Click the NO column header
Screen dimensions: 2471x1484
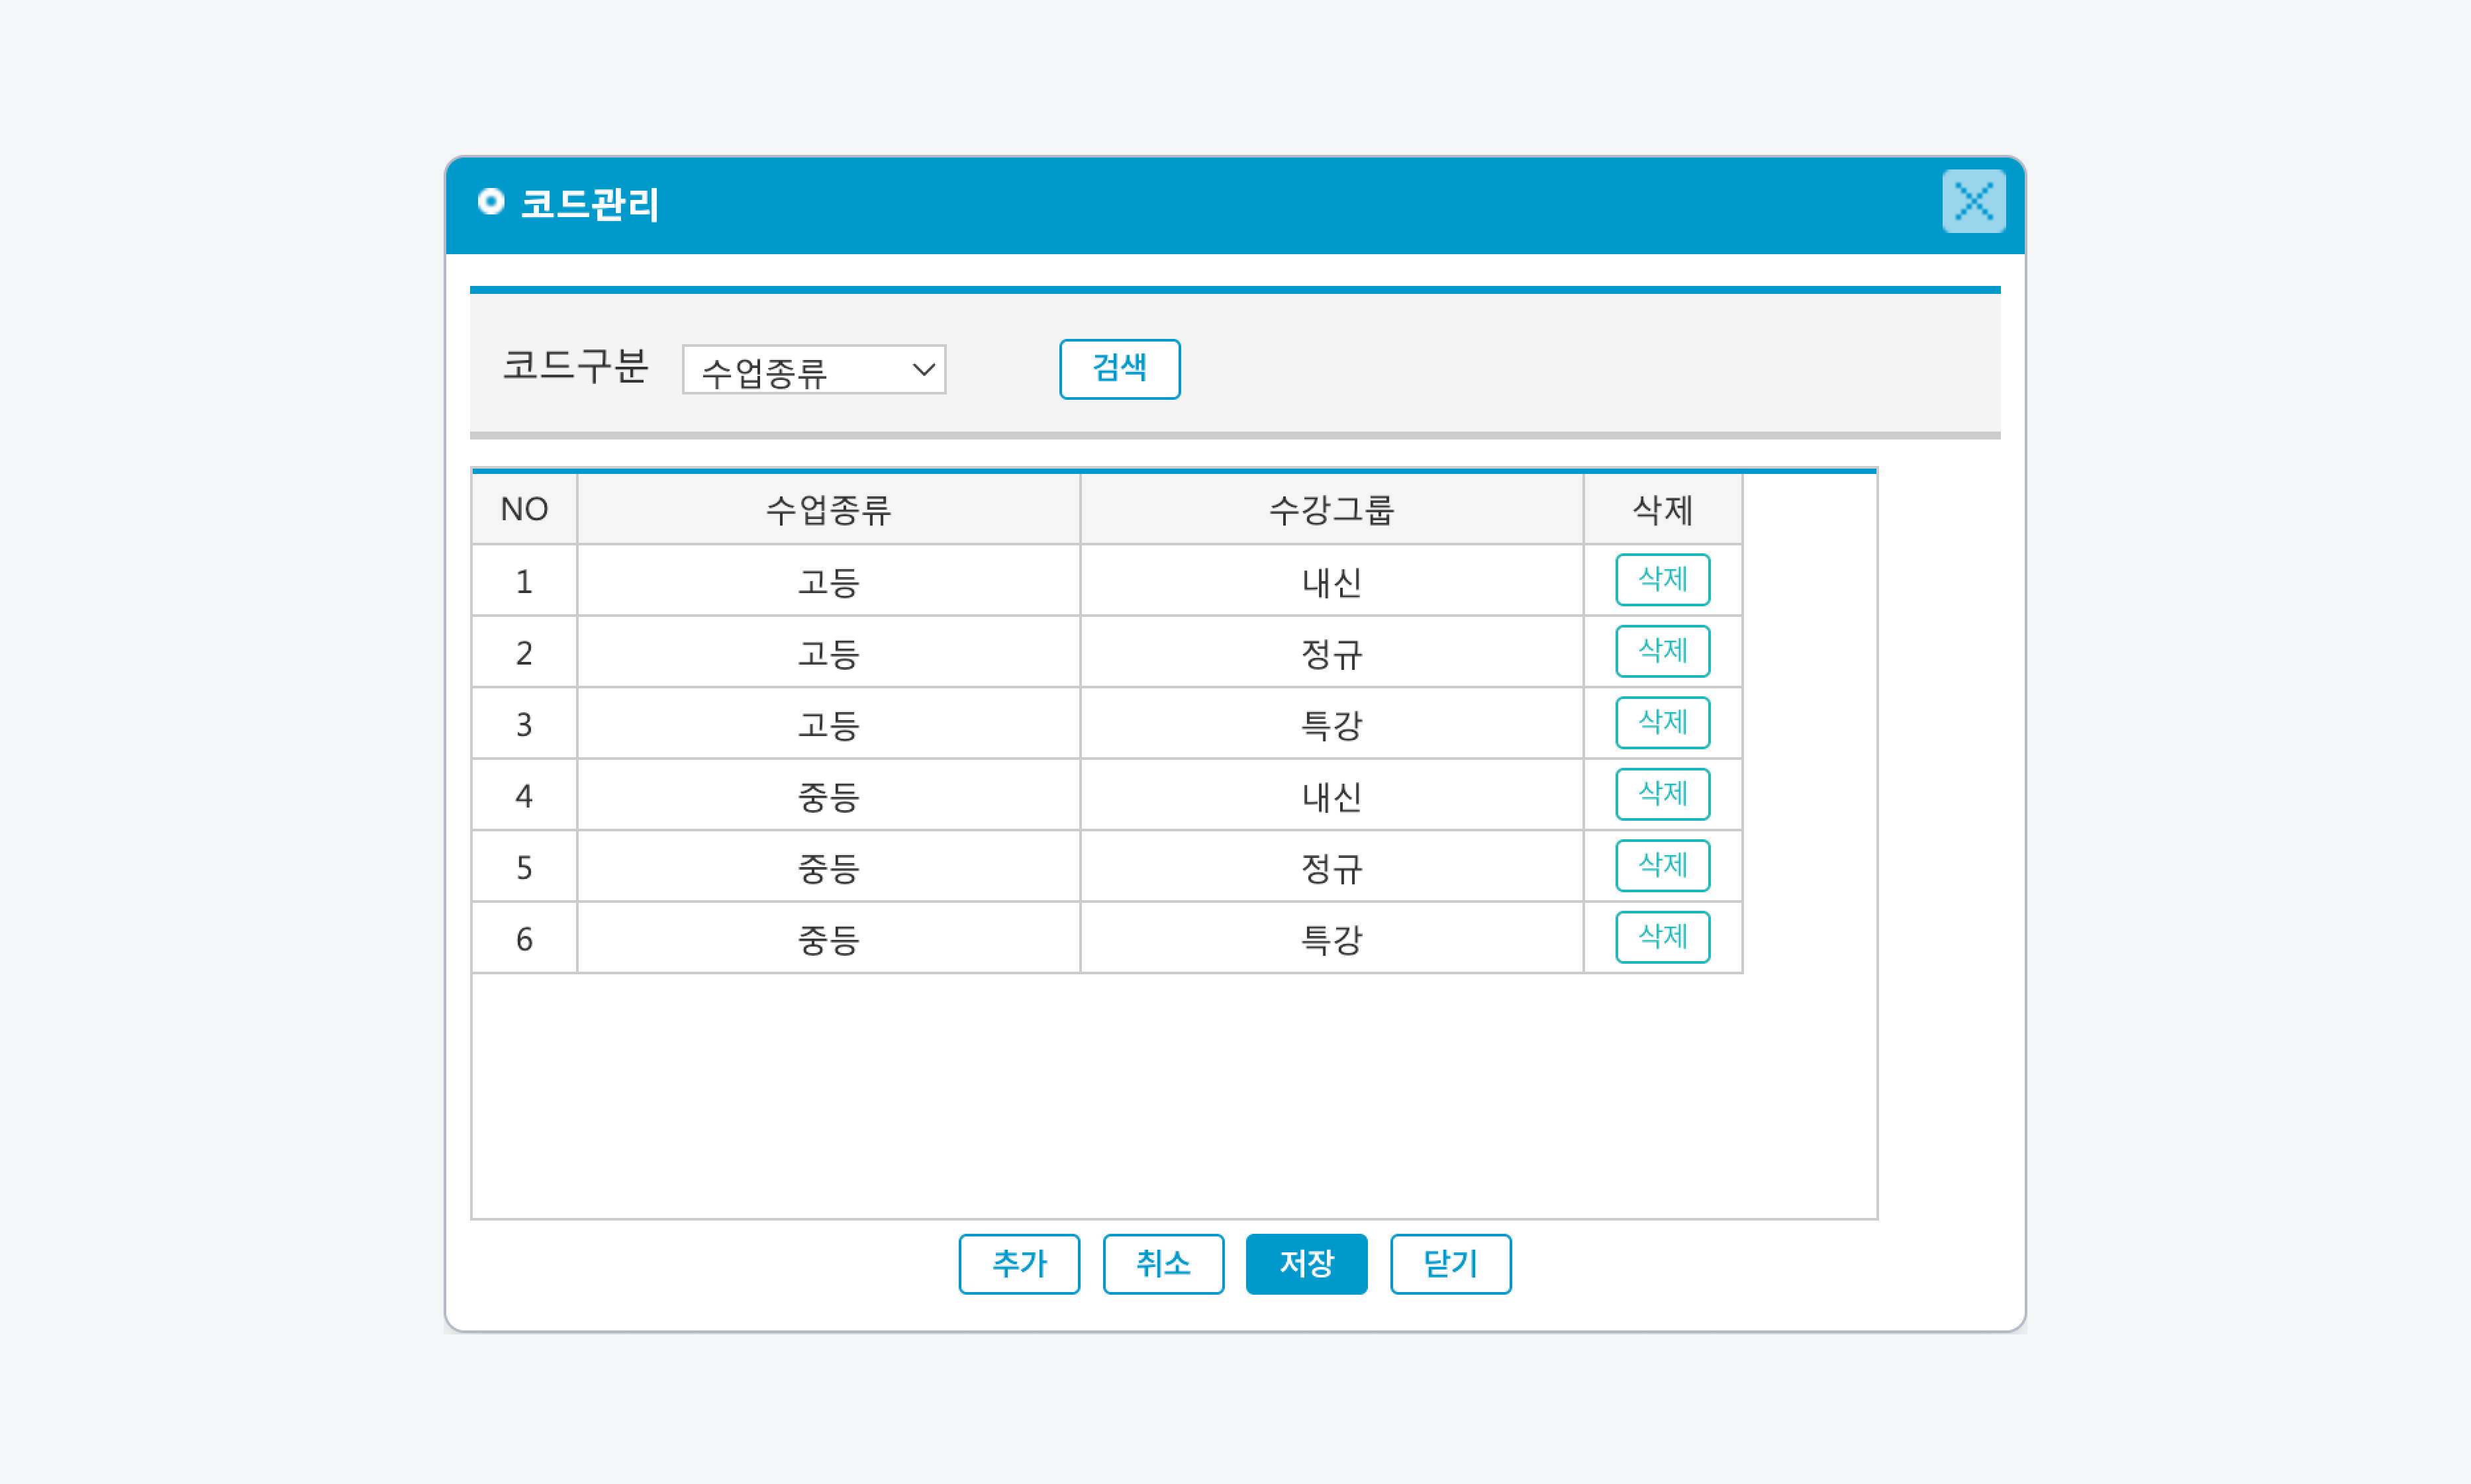(x=523, y=509)
